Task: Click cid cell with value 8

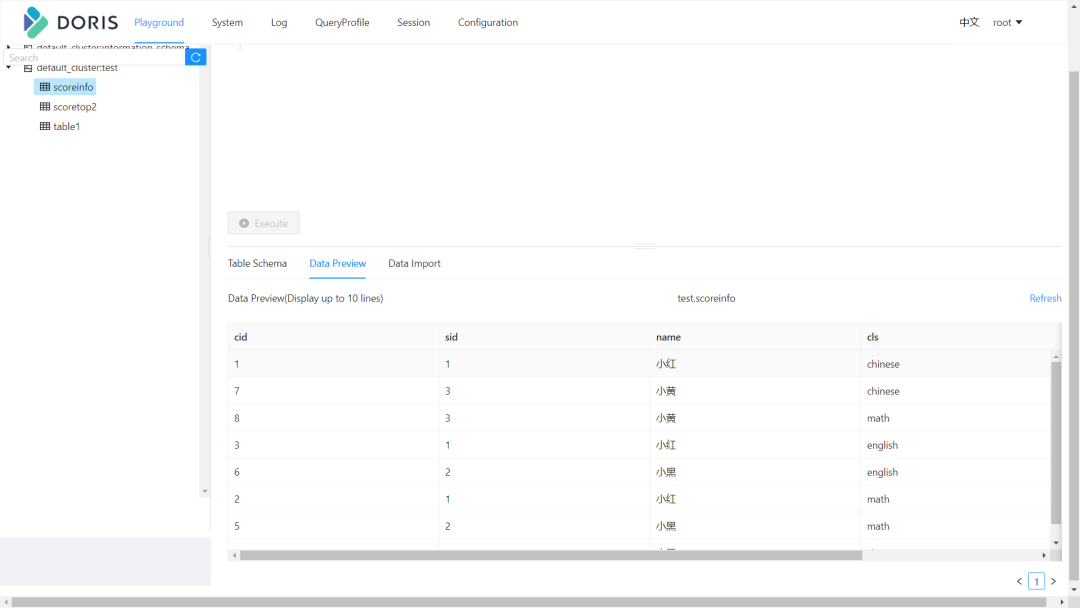Action: (333, 418)
